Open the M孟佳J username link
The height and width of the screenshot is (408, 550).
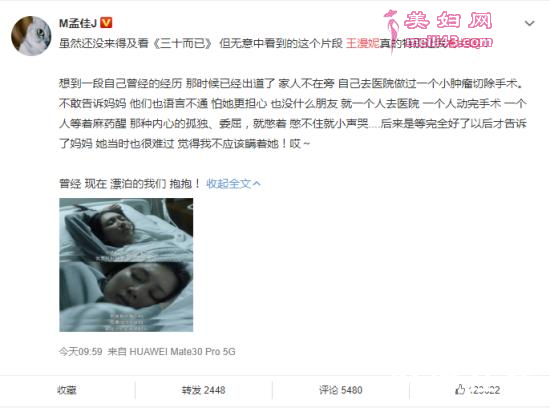78,23
